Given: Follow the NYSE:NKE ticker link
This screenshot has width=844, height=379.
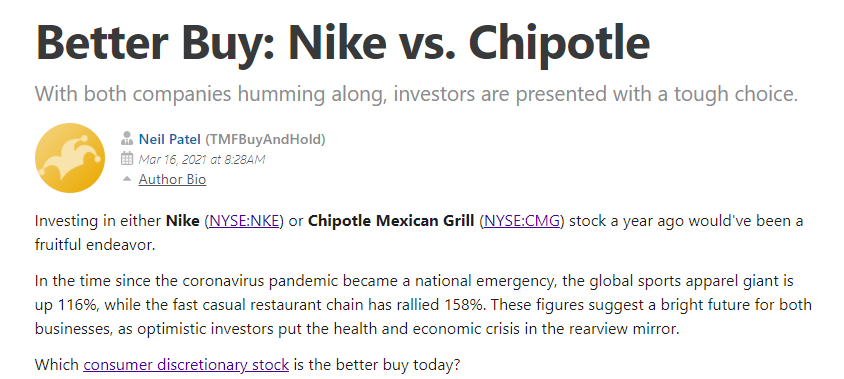Looking at the screenshot, I should 244,221.
